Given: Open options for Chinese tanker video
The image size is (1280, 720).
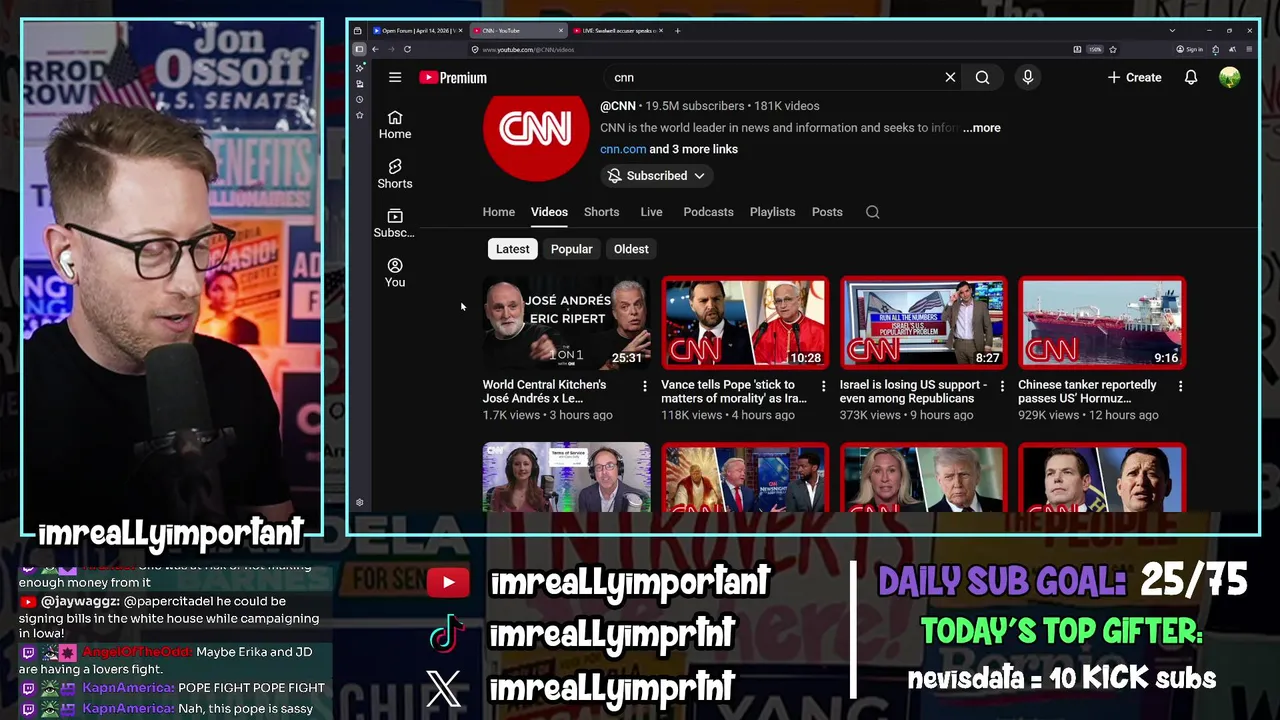Looking at the screenshot, I should click(1181, 386).
